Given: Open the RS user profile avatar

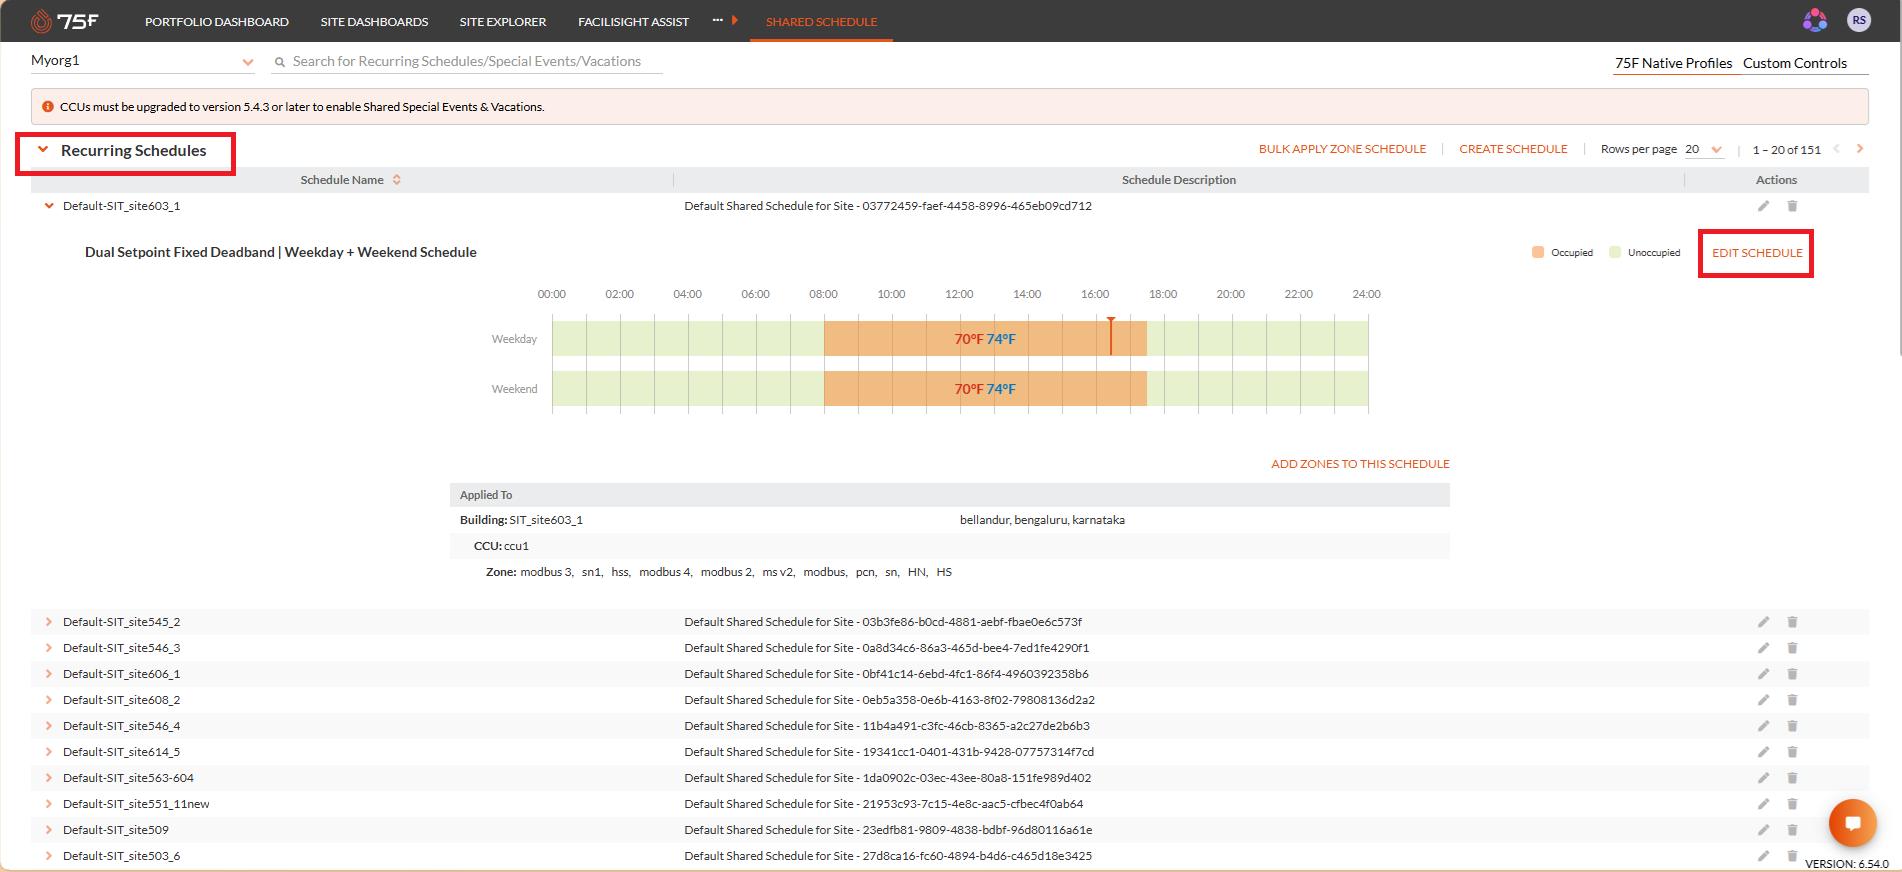Looking at the screenshot, I should pos(1859,20).
